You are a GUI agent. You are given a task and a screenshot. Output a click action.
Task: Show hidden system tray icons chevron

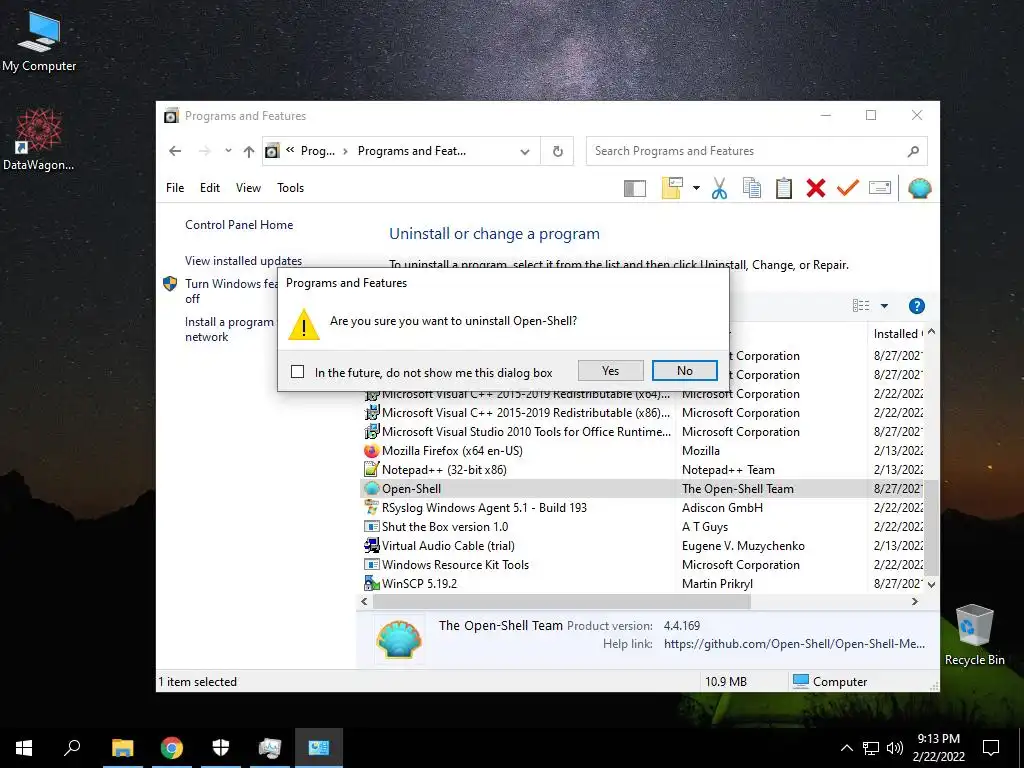pyautogui.click(x=846, y=748)
